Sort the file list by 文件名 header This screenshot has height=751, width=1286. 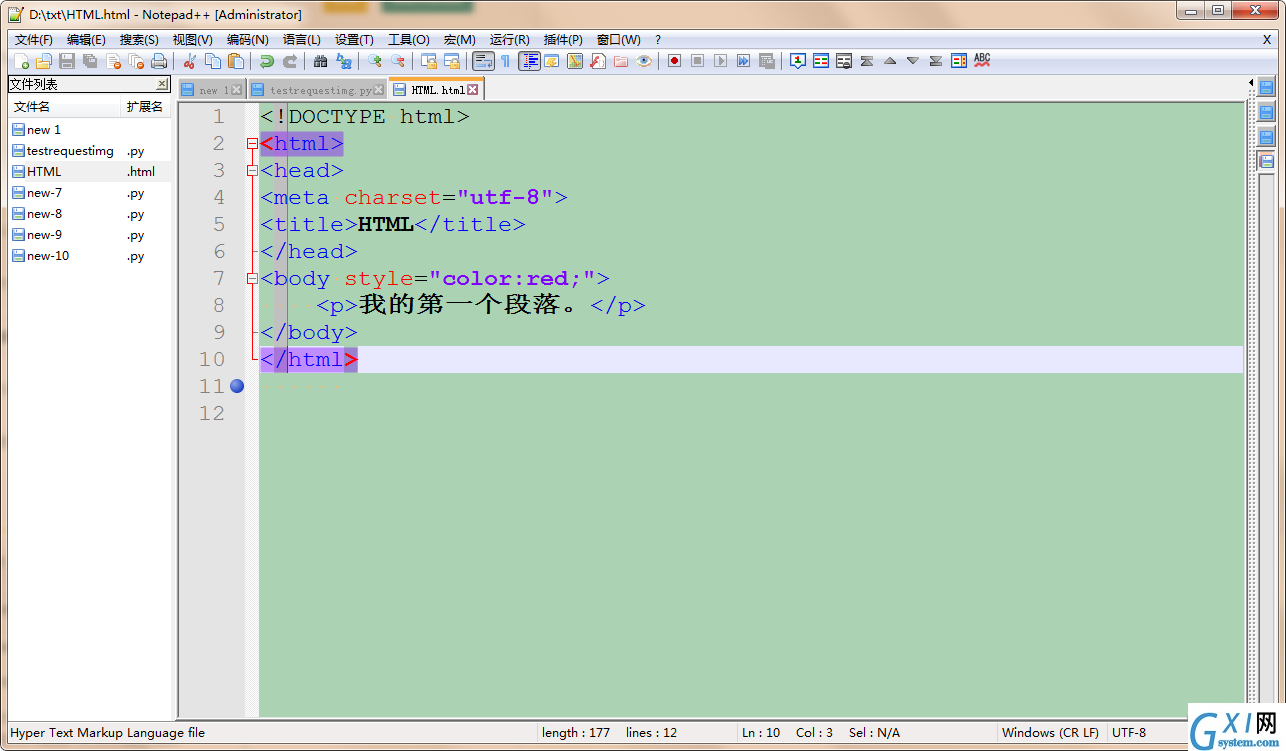(x=64, y=107)
